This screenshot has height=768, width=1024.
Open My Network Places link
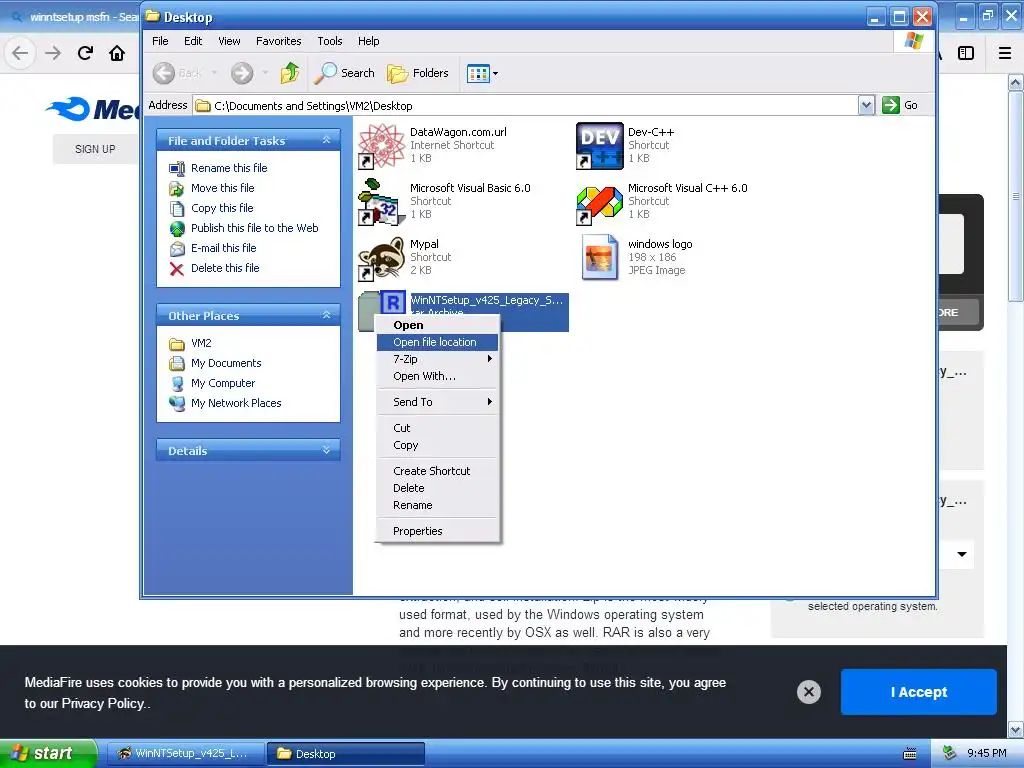(236, 404)
